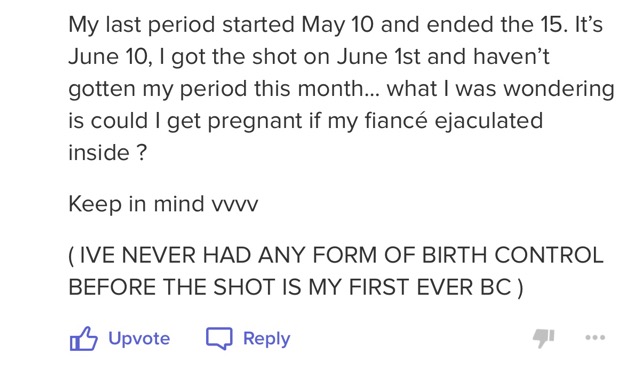Click the line "gotten my period this month..."
This screenshot has width=640, height=374.
coord(341,89)
